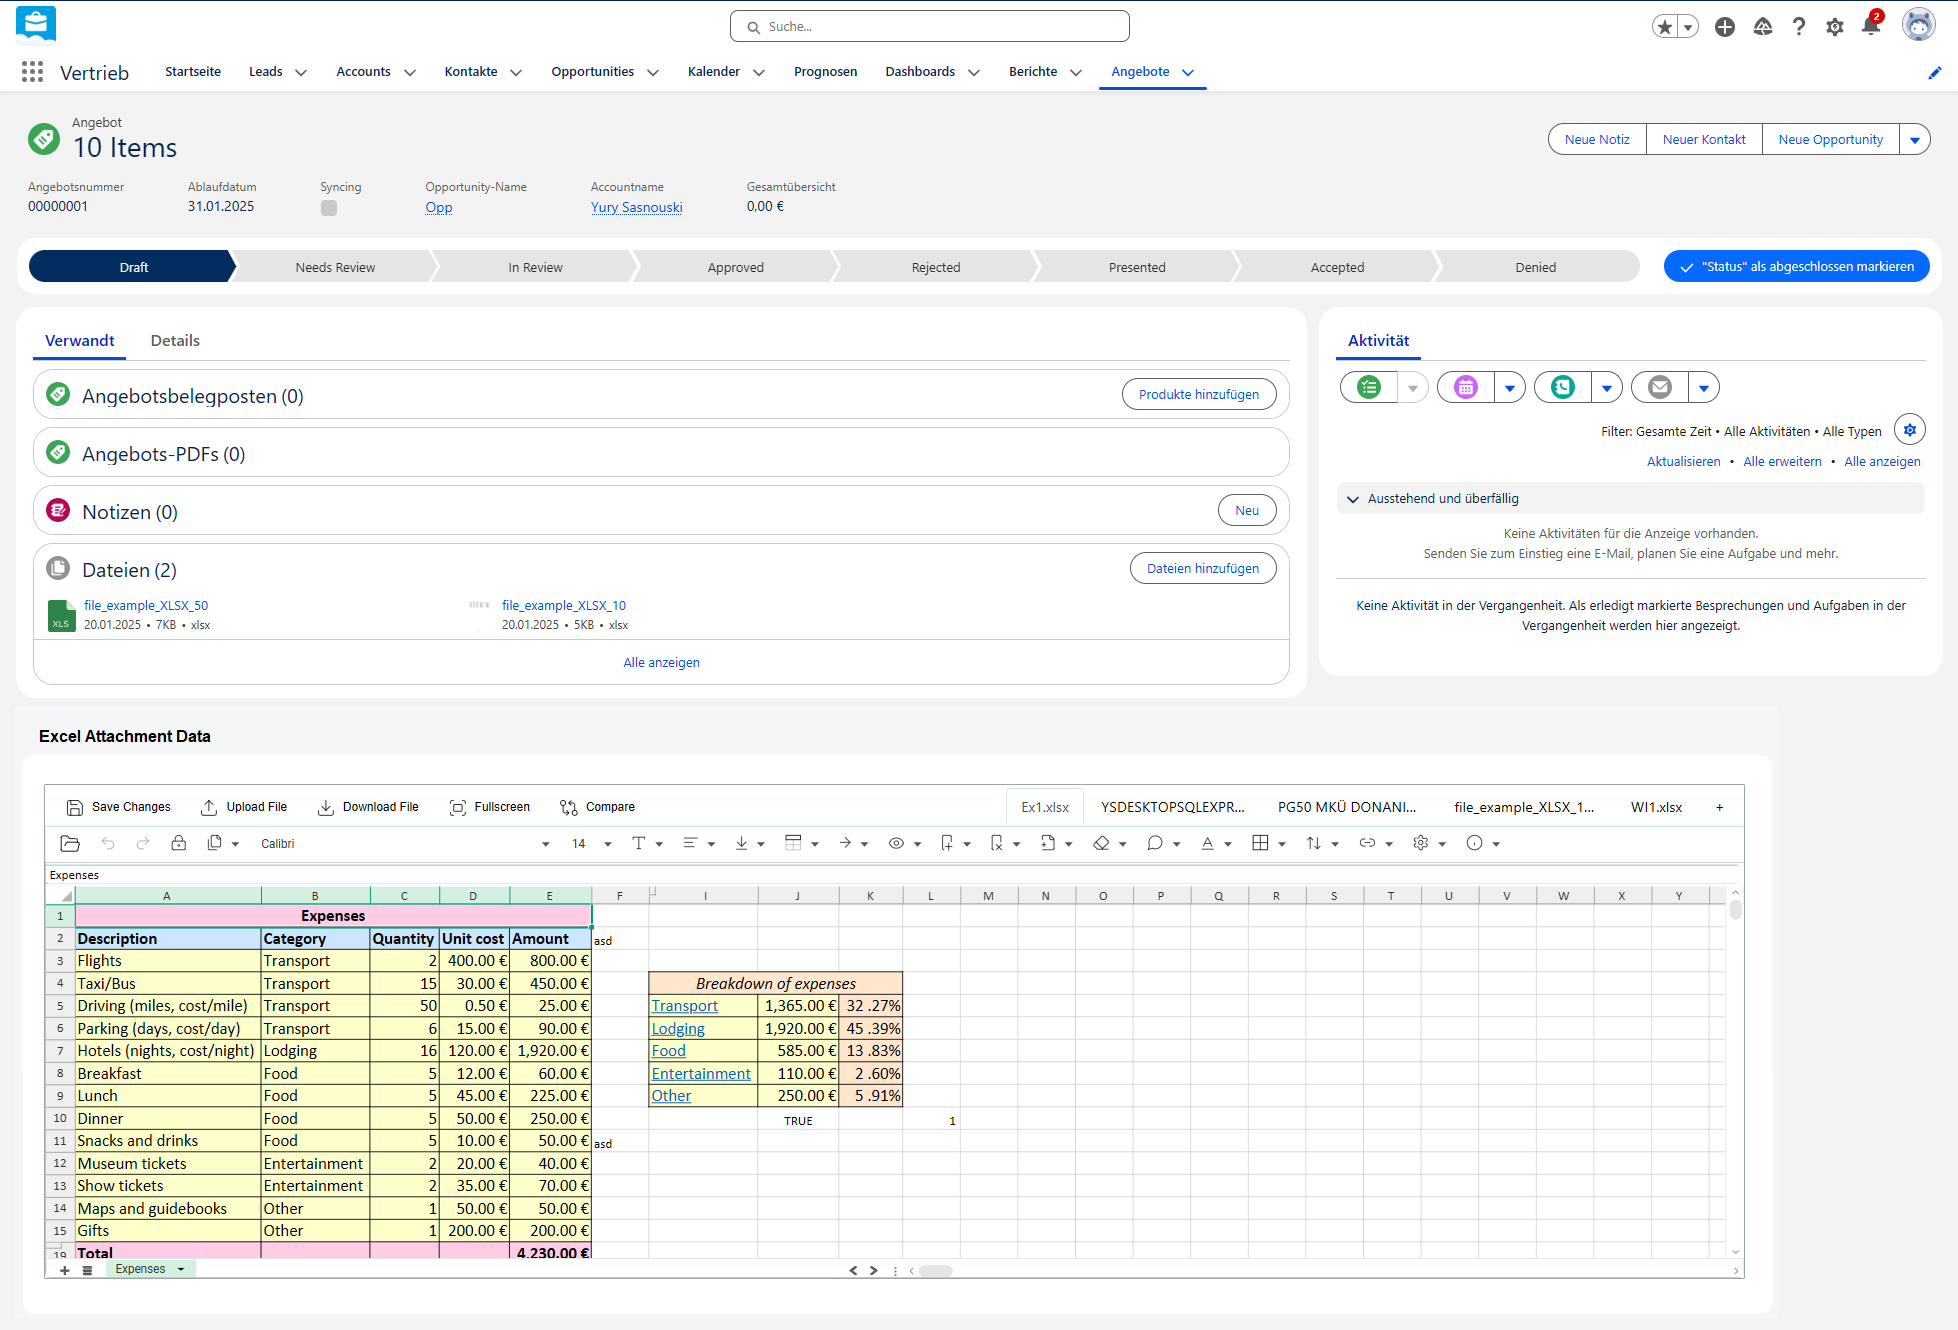This screenshot has width=1958, height=1330.
Task: Click the Suche search field
Action: [930, 27]
